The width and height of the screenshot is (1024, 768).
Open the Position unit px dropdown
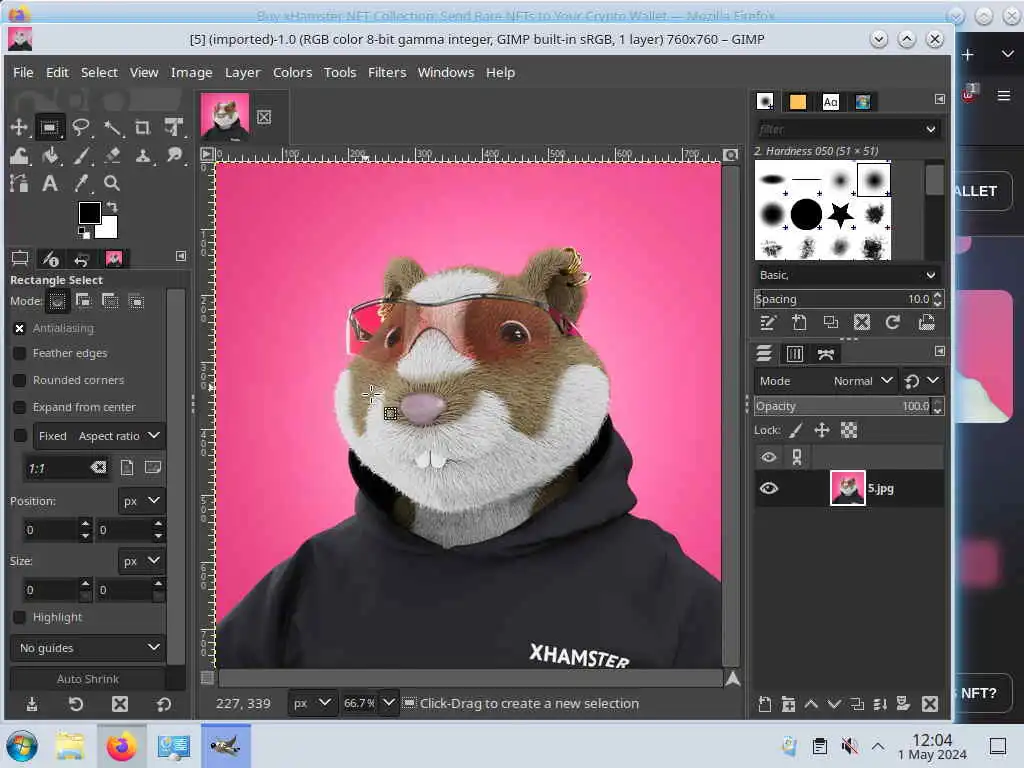pos(141,501)
